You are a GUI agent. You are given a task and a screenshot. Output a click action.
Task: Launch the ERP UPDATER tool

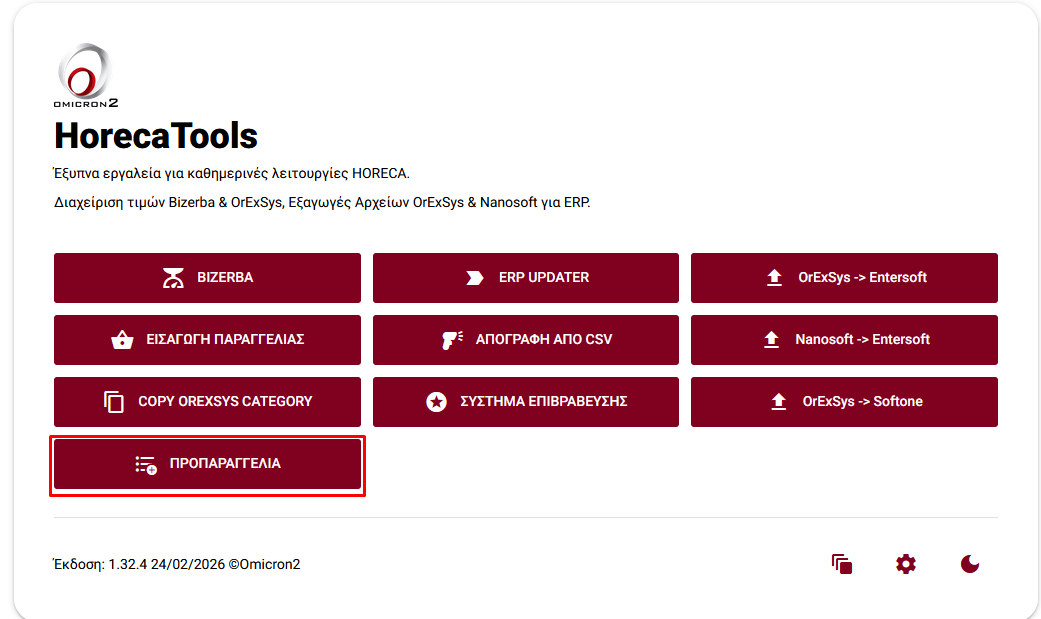(x=544, y=278)
